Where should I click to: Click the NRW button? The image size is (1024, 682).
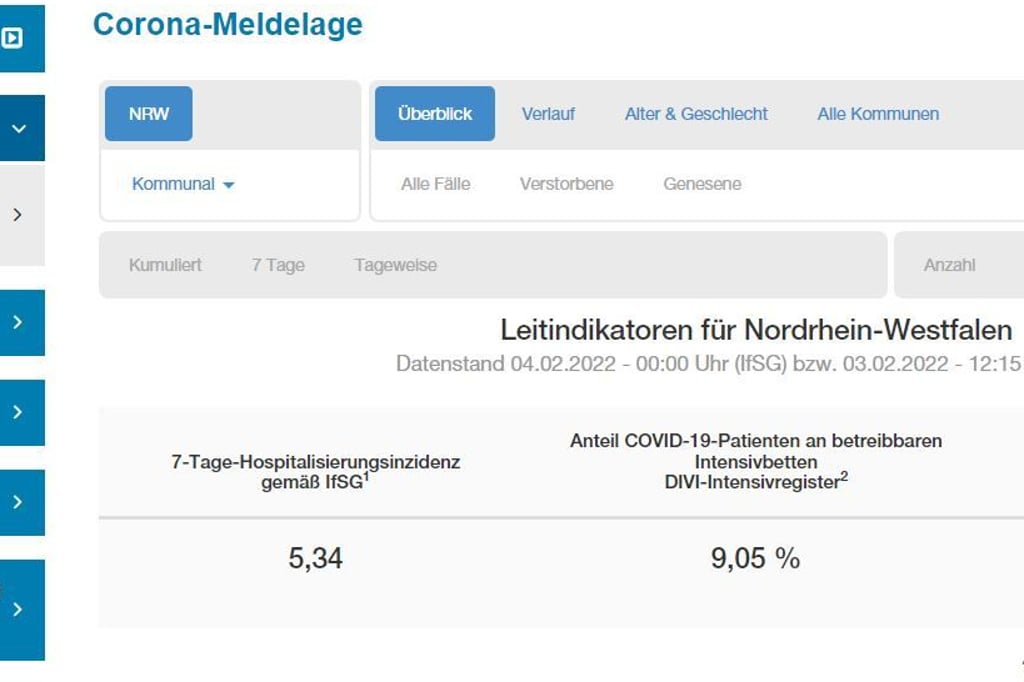148,113
